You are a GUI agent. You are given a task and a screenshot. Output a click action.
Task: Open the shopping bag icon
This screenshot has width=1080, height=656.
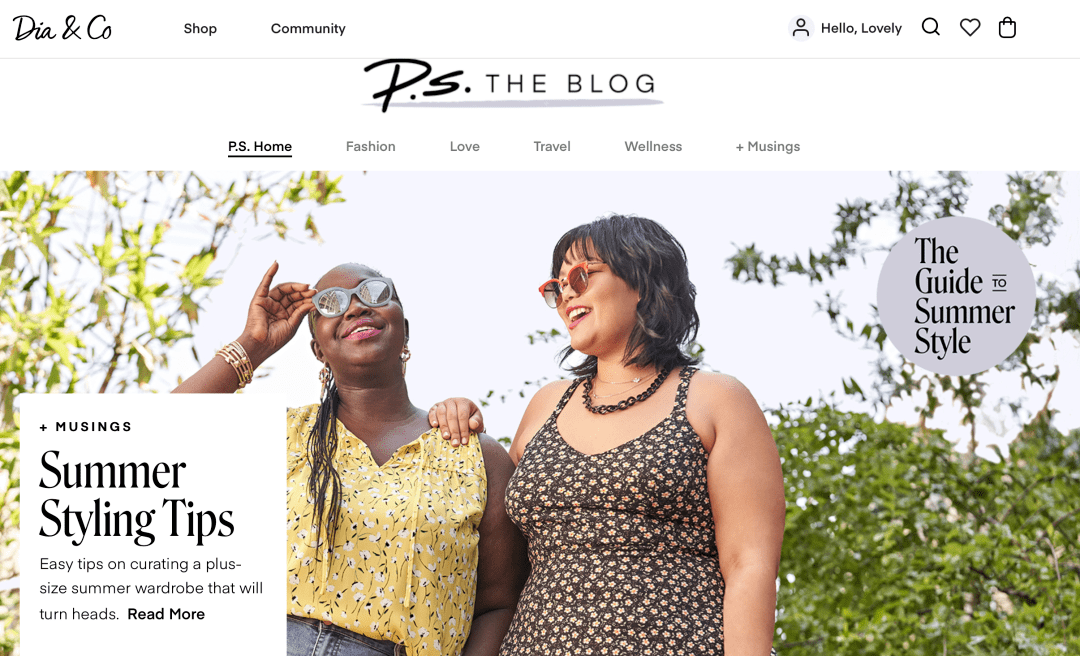click(1007, 28)
